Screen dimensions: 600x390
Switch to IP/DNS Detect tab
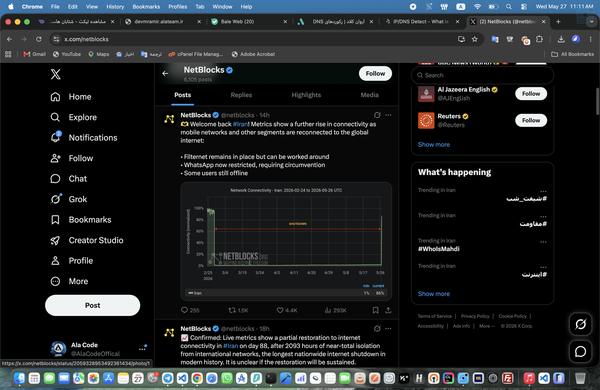click(422, 22)
